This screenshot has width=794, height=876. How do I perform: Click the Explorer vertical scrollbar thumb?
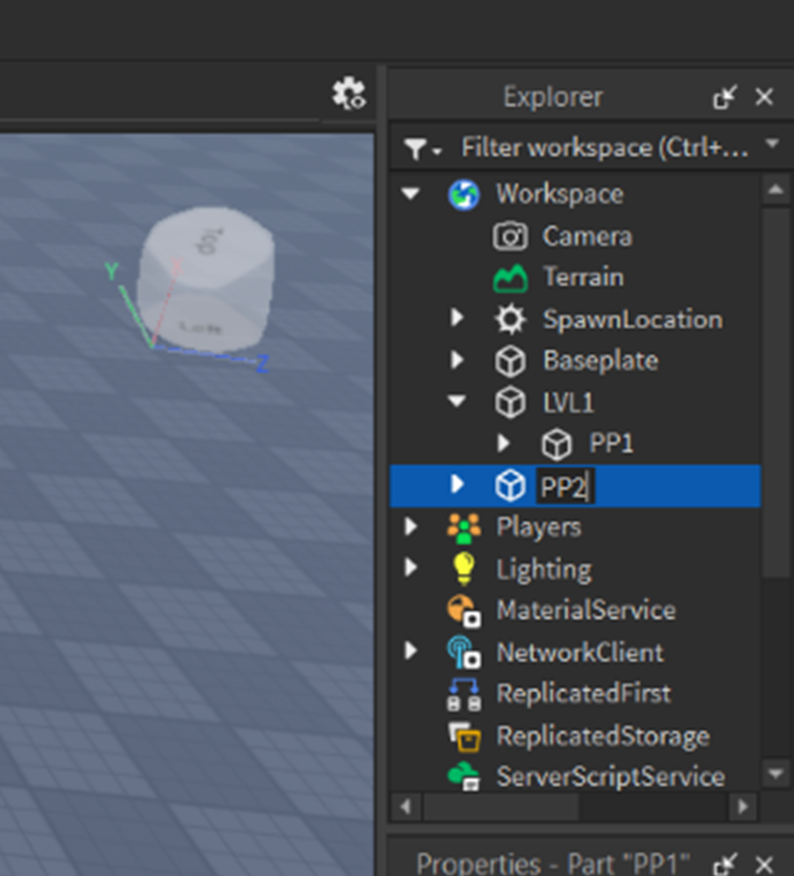click(x=775, y=392)
